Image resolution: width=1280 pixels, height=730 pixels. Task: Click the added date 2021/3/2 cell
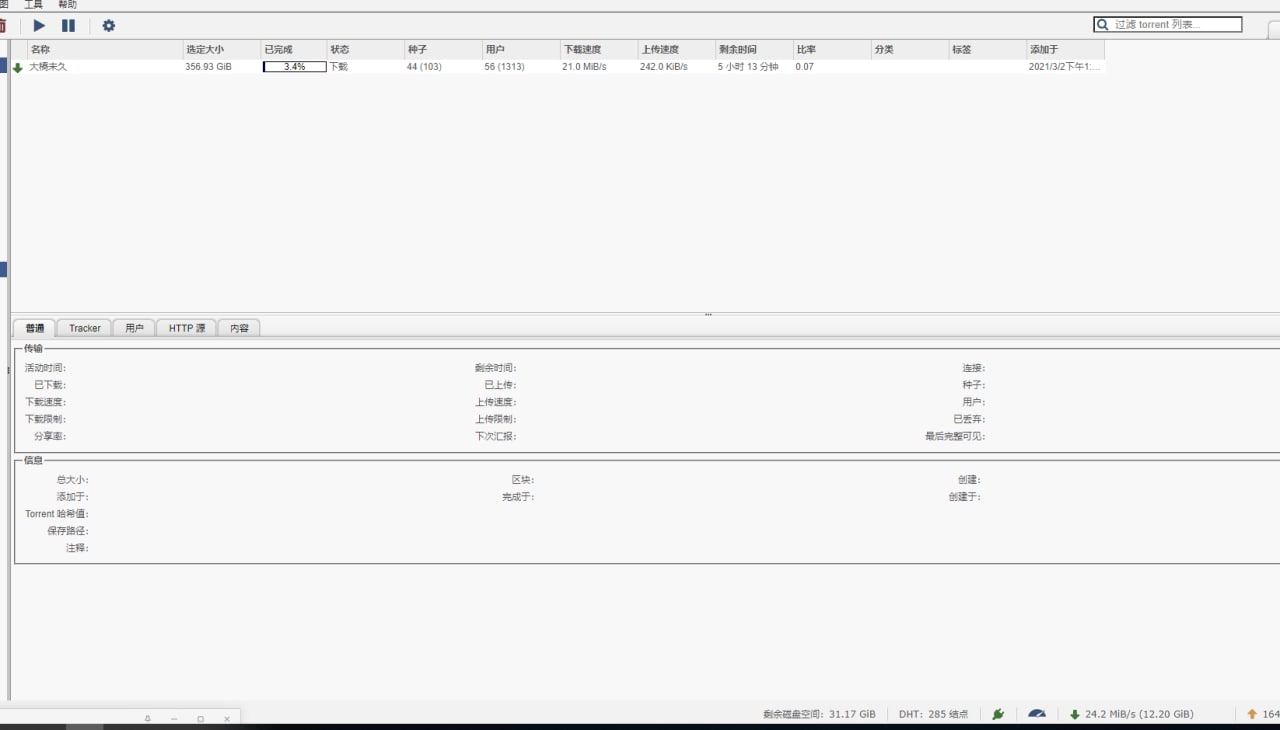click(x=1064, y=67)
